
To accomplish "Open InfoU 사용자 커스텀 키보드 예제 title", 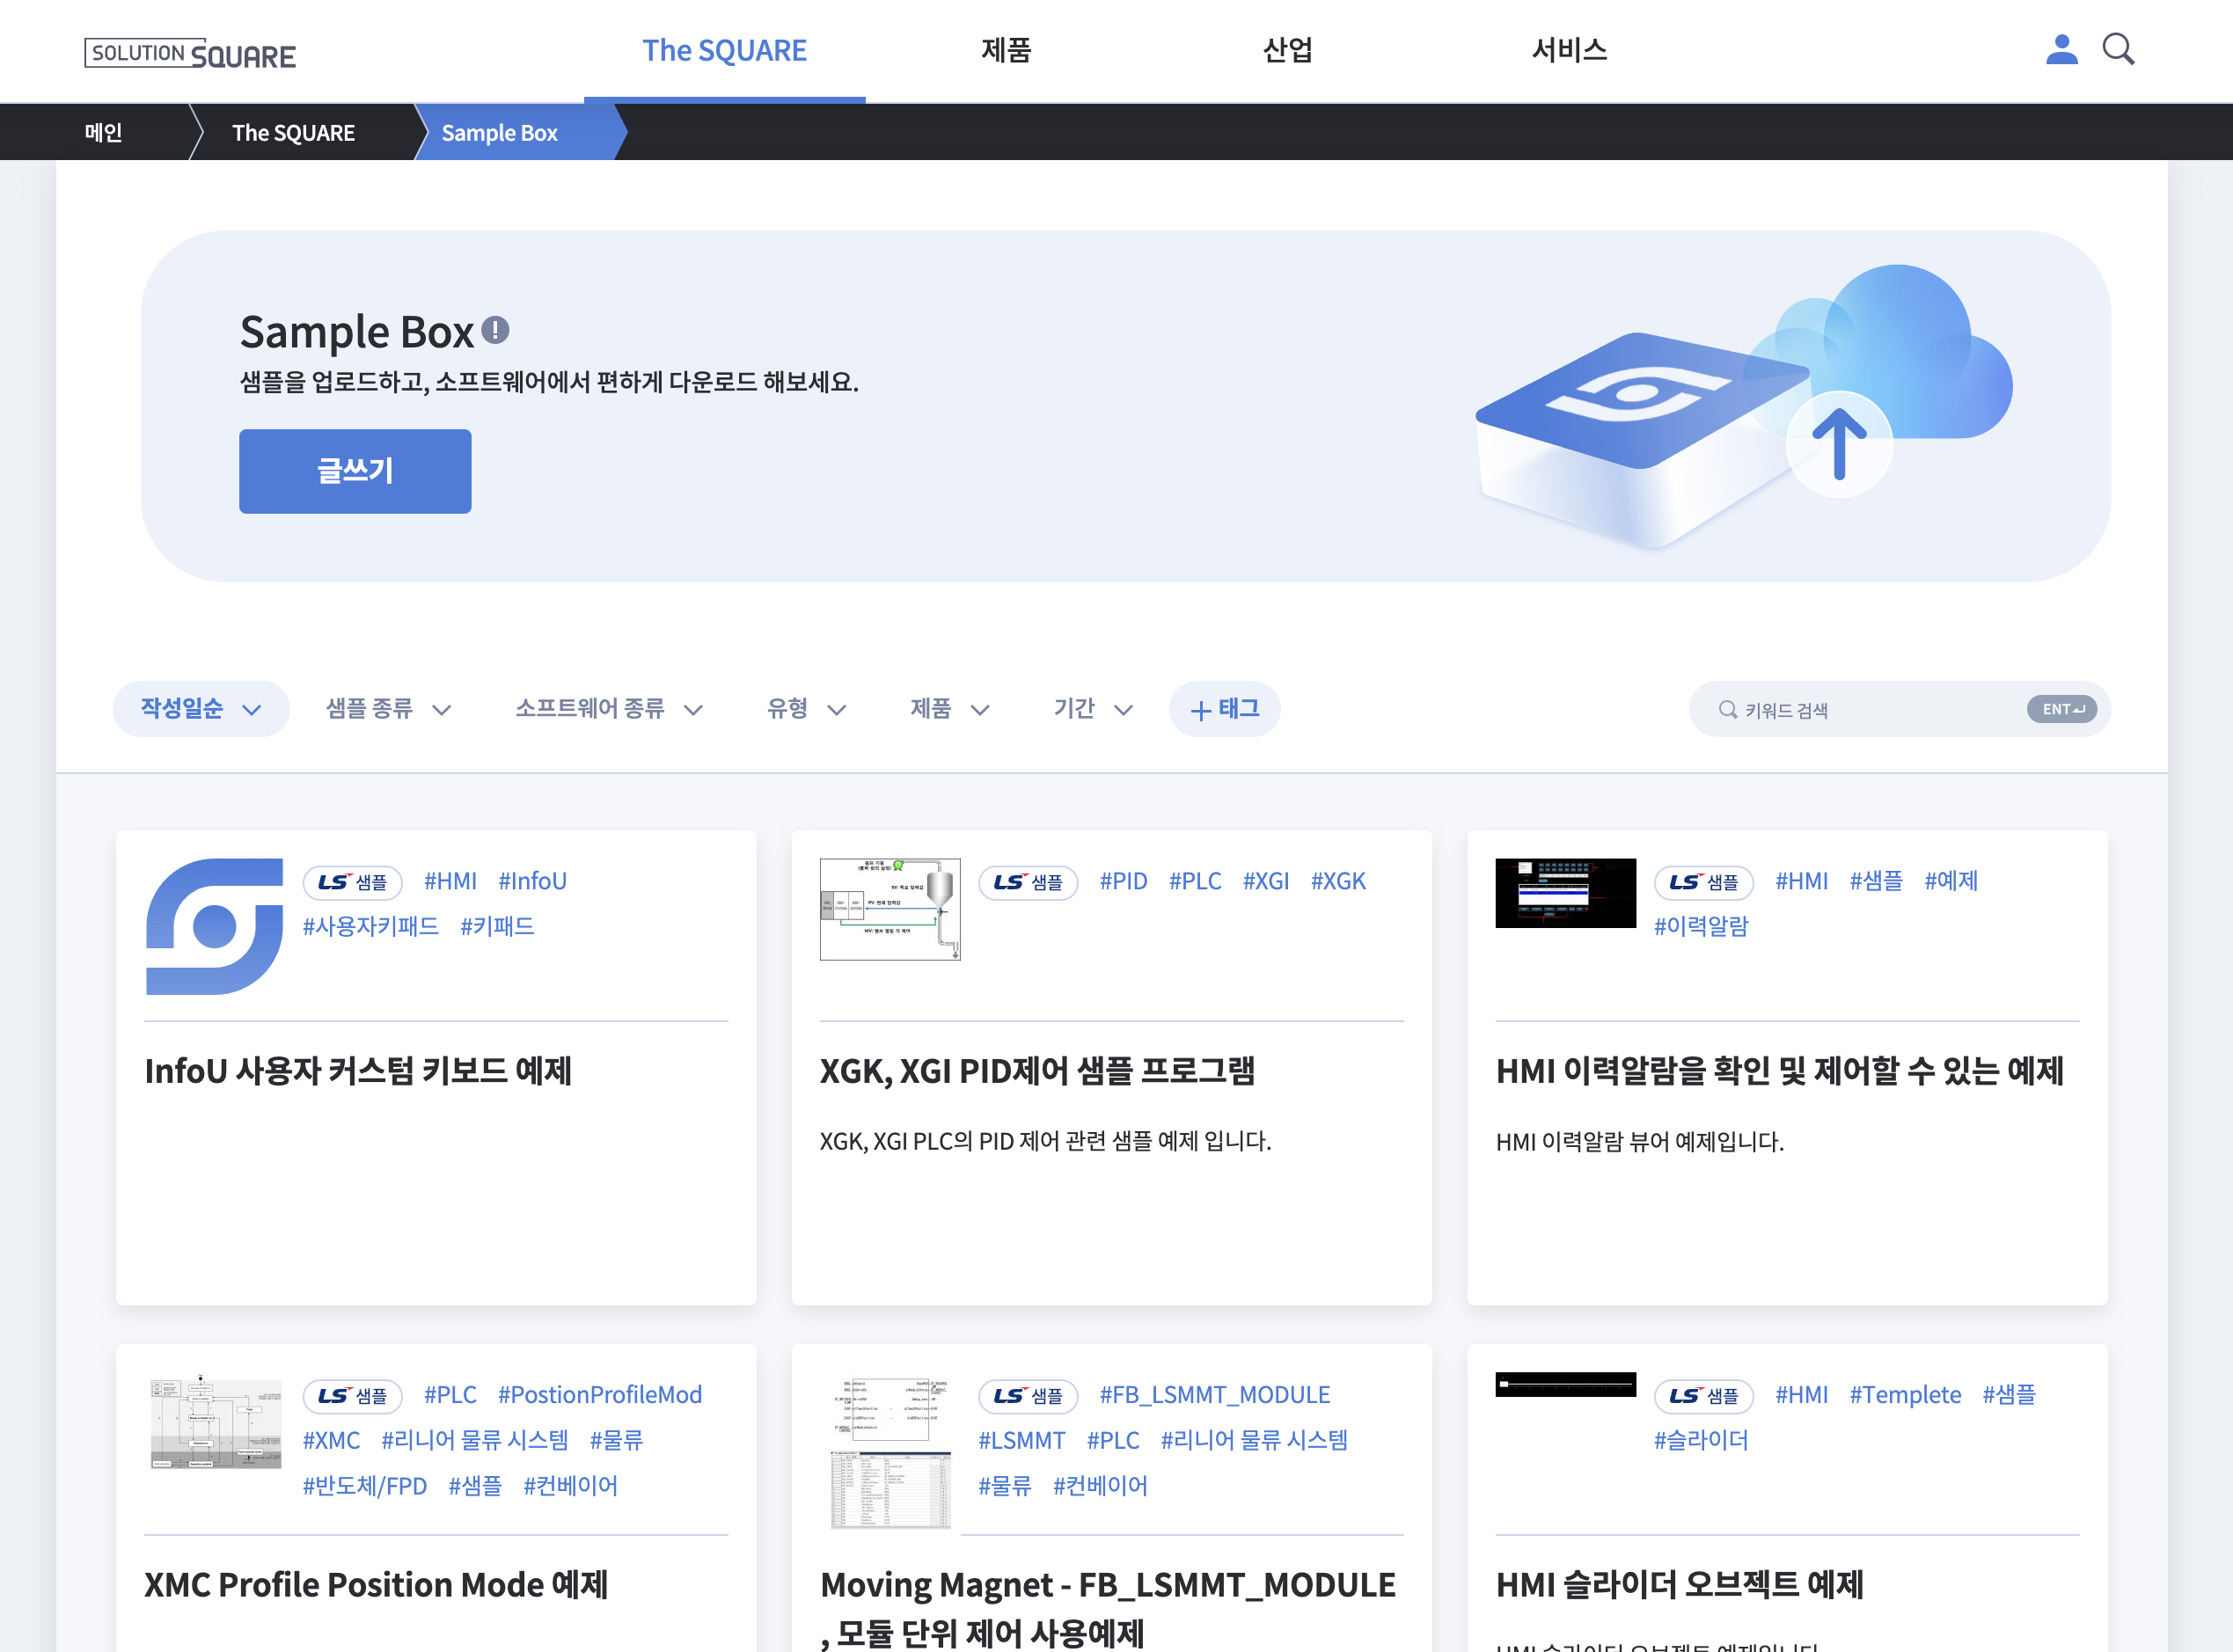I will pyautogui.click(x=358, y=1071).
